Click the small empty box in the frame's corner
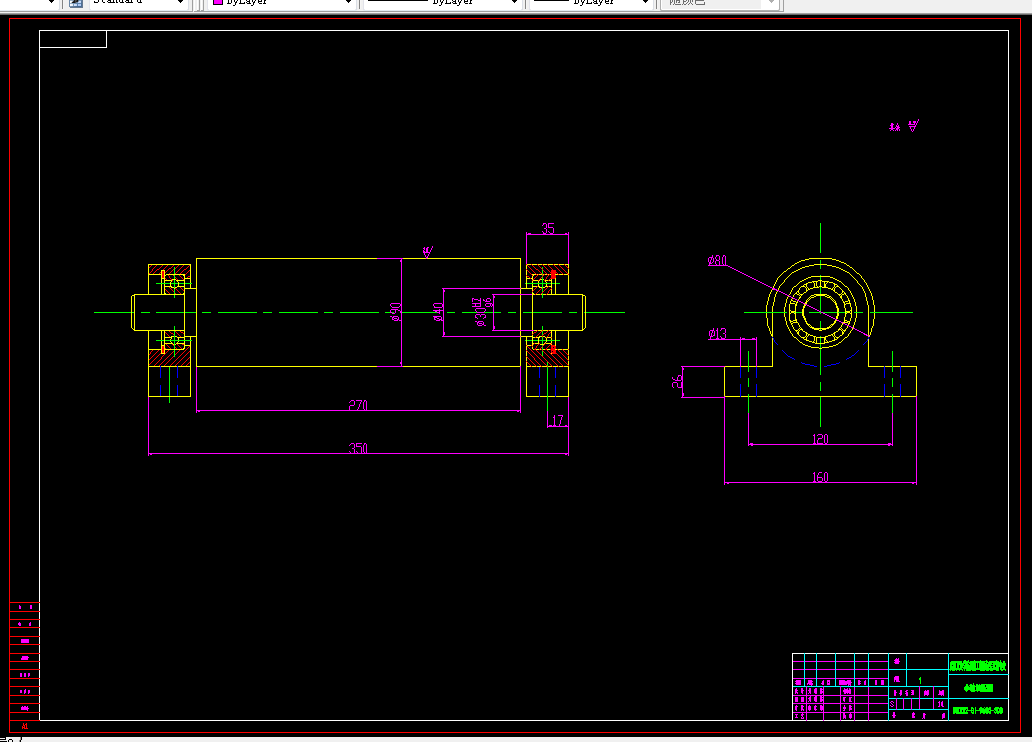Image resolution: width=1032 pixels, height=742 pixels. (73, 39)
